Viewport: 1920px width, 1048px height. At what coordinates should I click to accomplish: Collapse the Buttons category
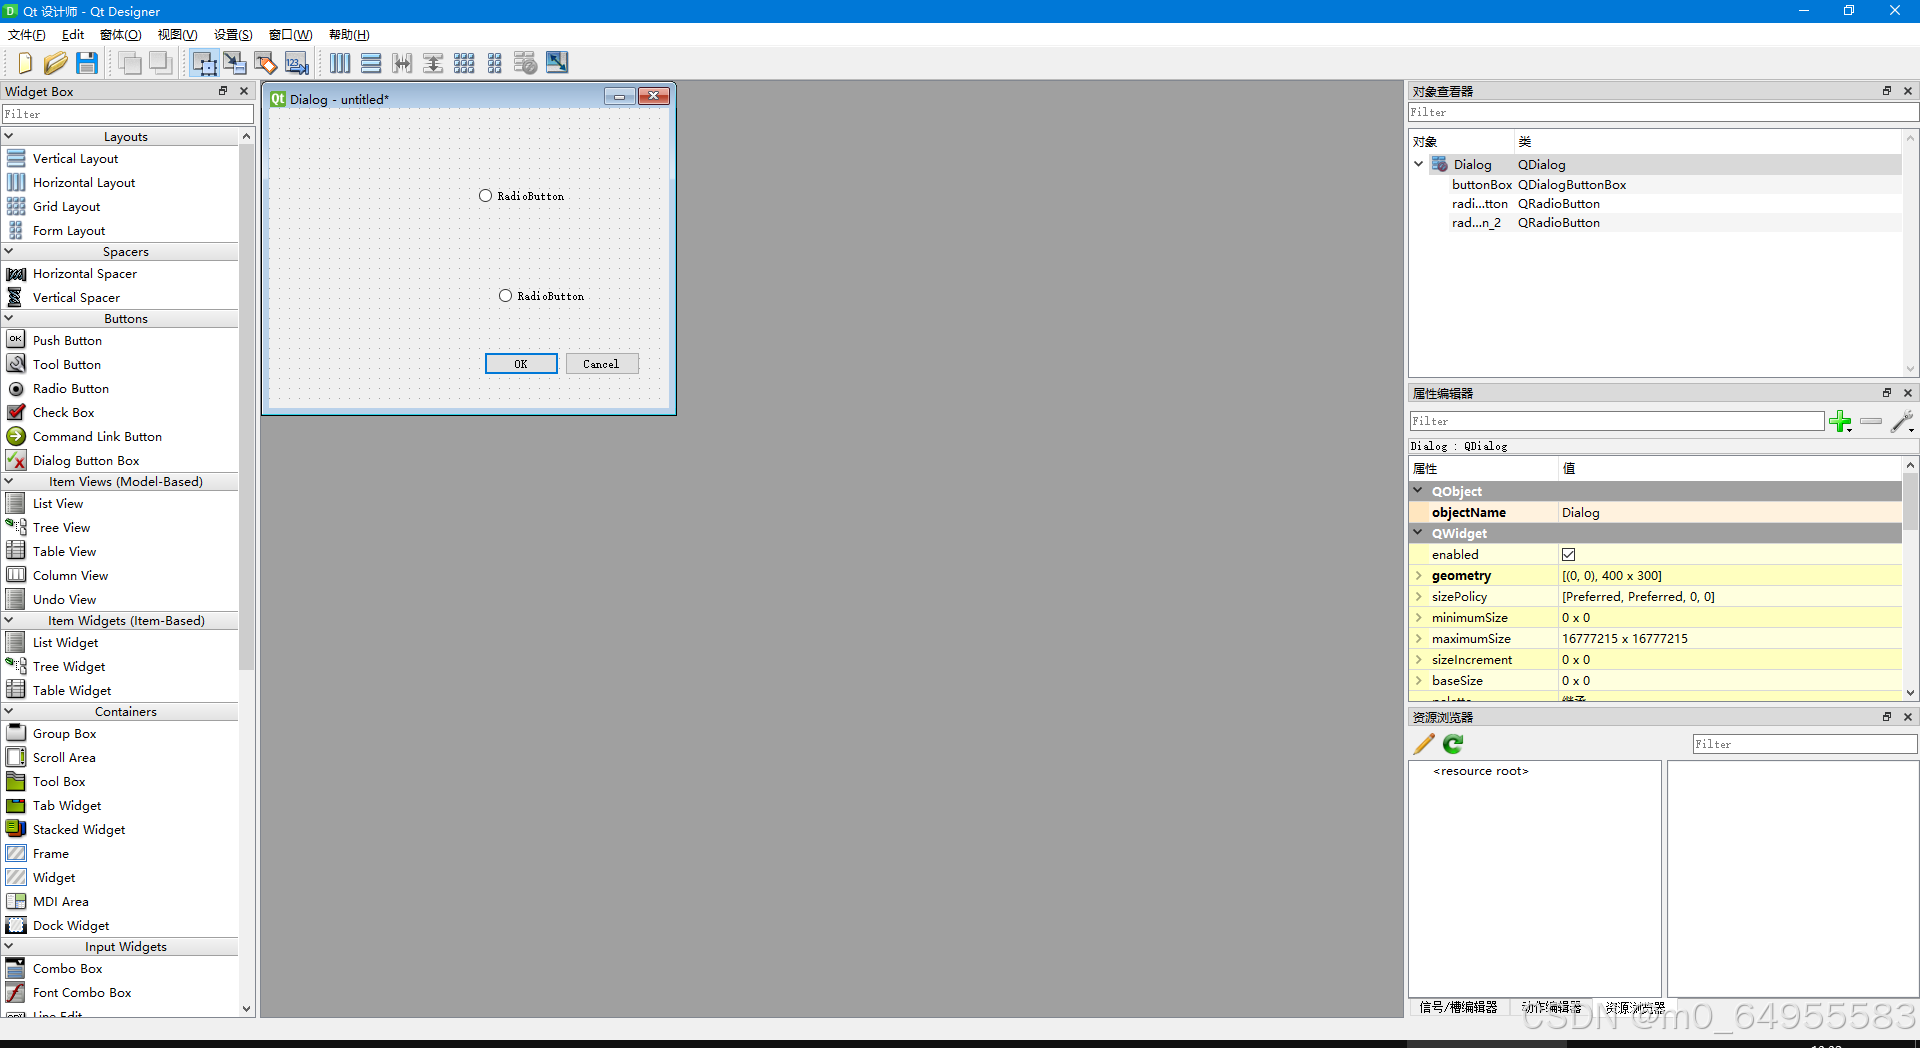point(9,318)
